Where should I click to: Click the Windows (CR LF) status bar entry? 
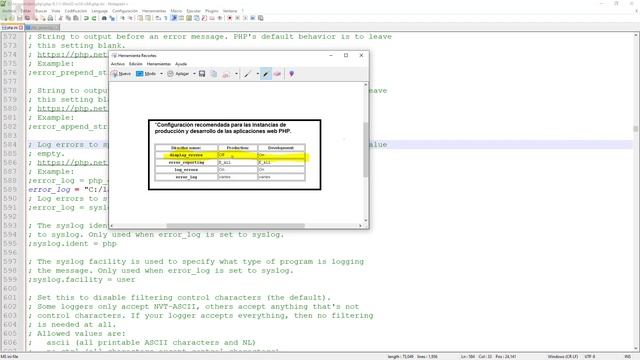(x=562, y=357)
